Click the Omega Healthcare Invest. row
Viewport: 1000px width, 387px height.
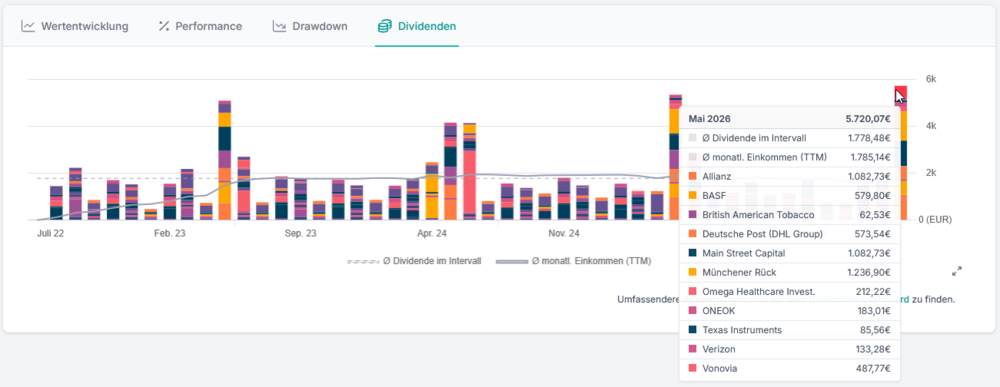(790, 291)
